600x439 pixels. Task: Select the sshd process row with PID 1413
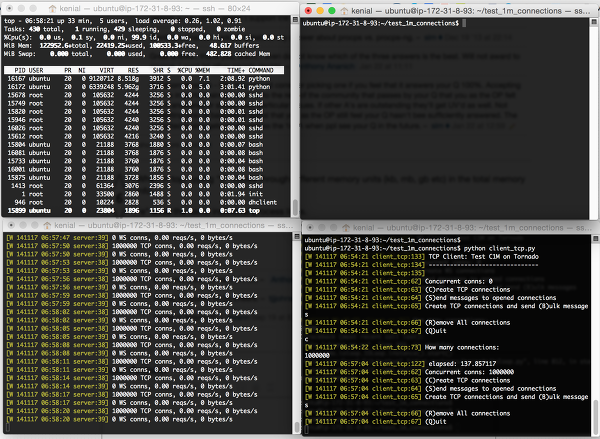[x=144, y=186]
